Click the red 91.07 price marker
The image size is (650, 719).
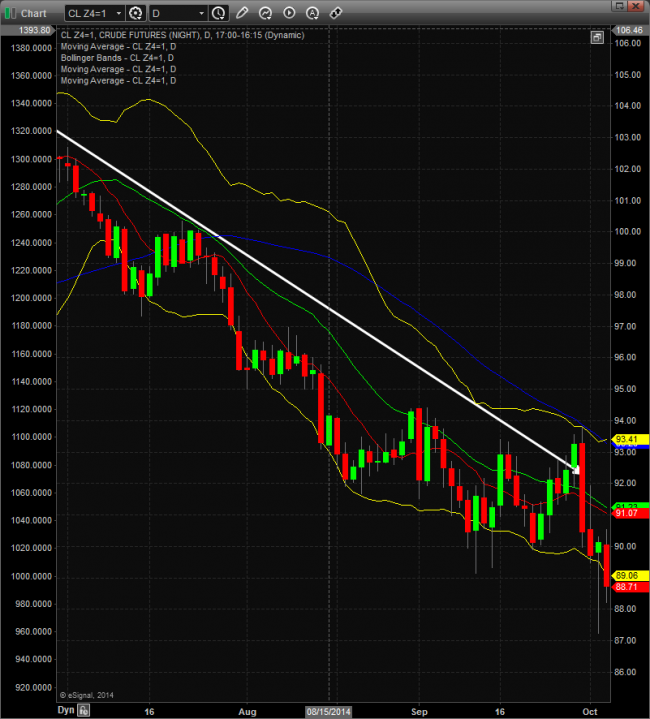point(629,513)
